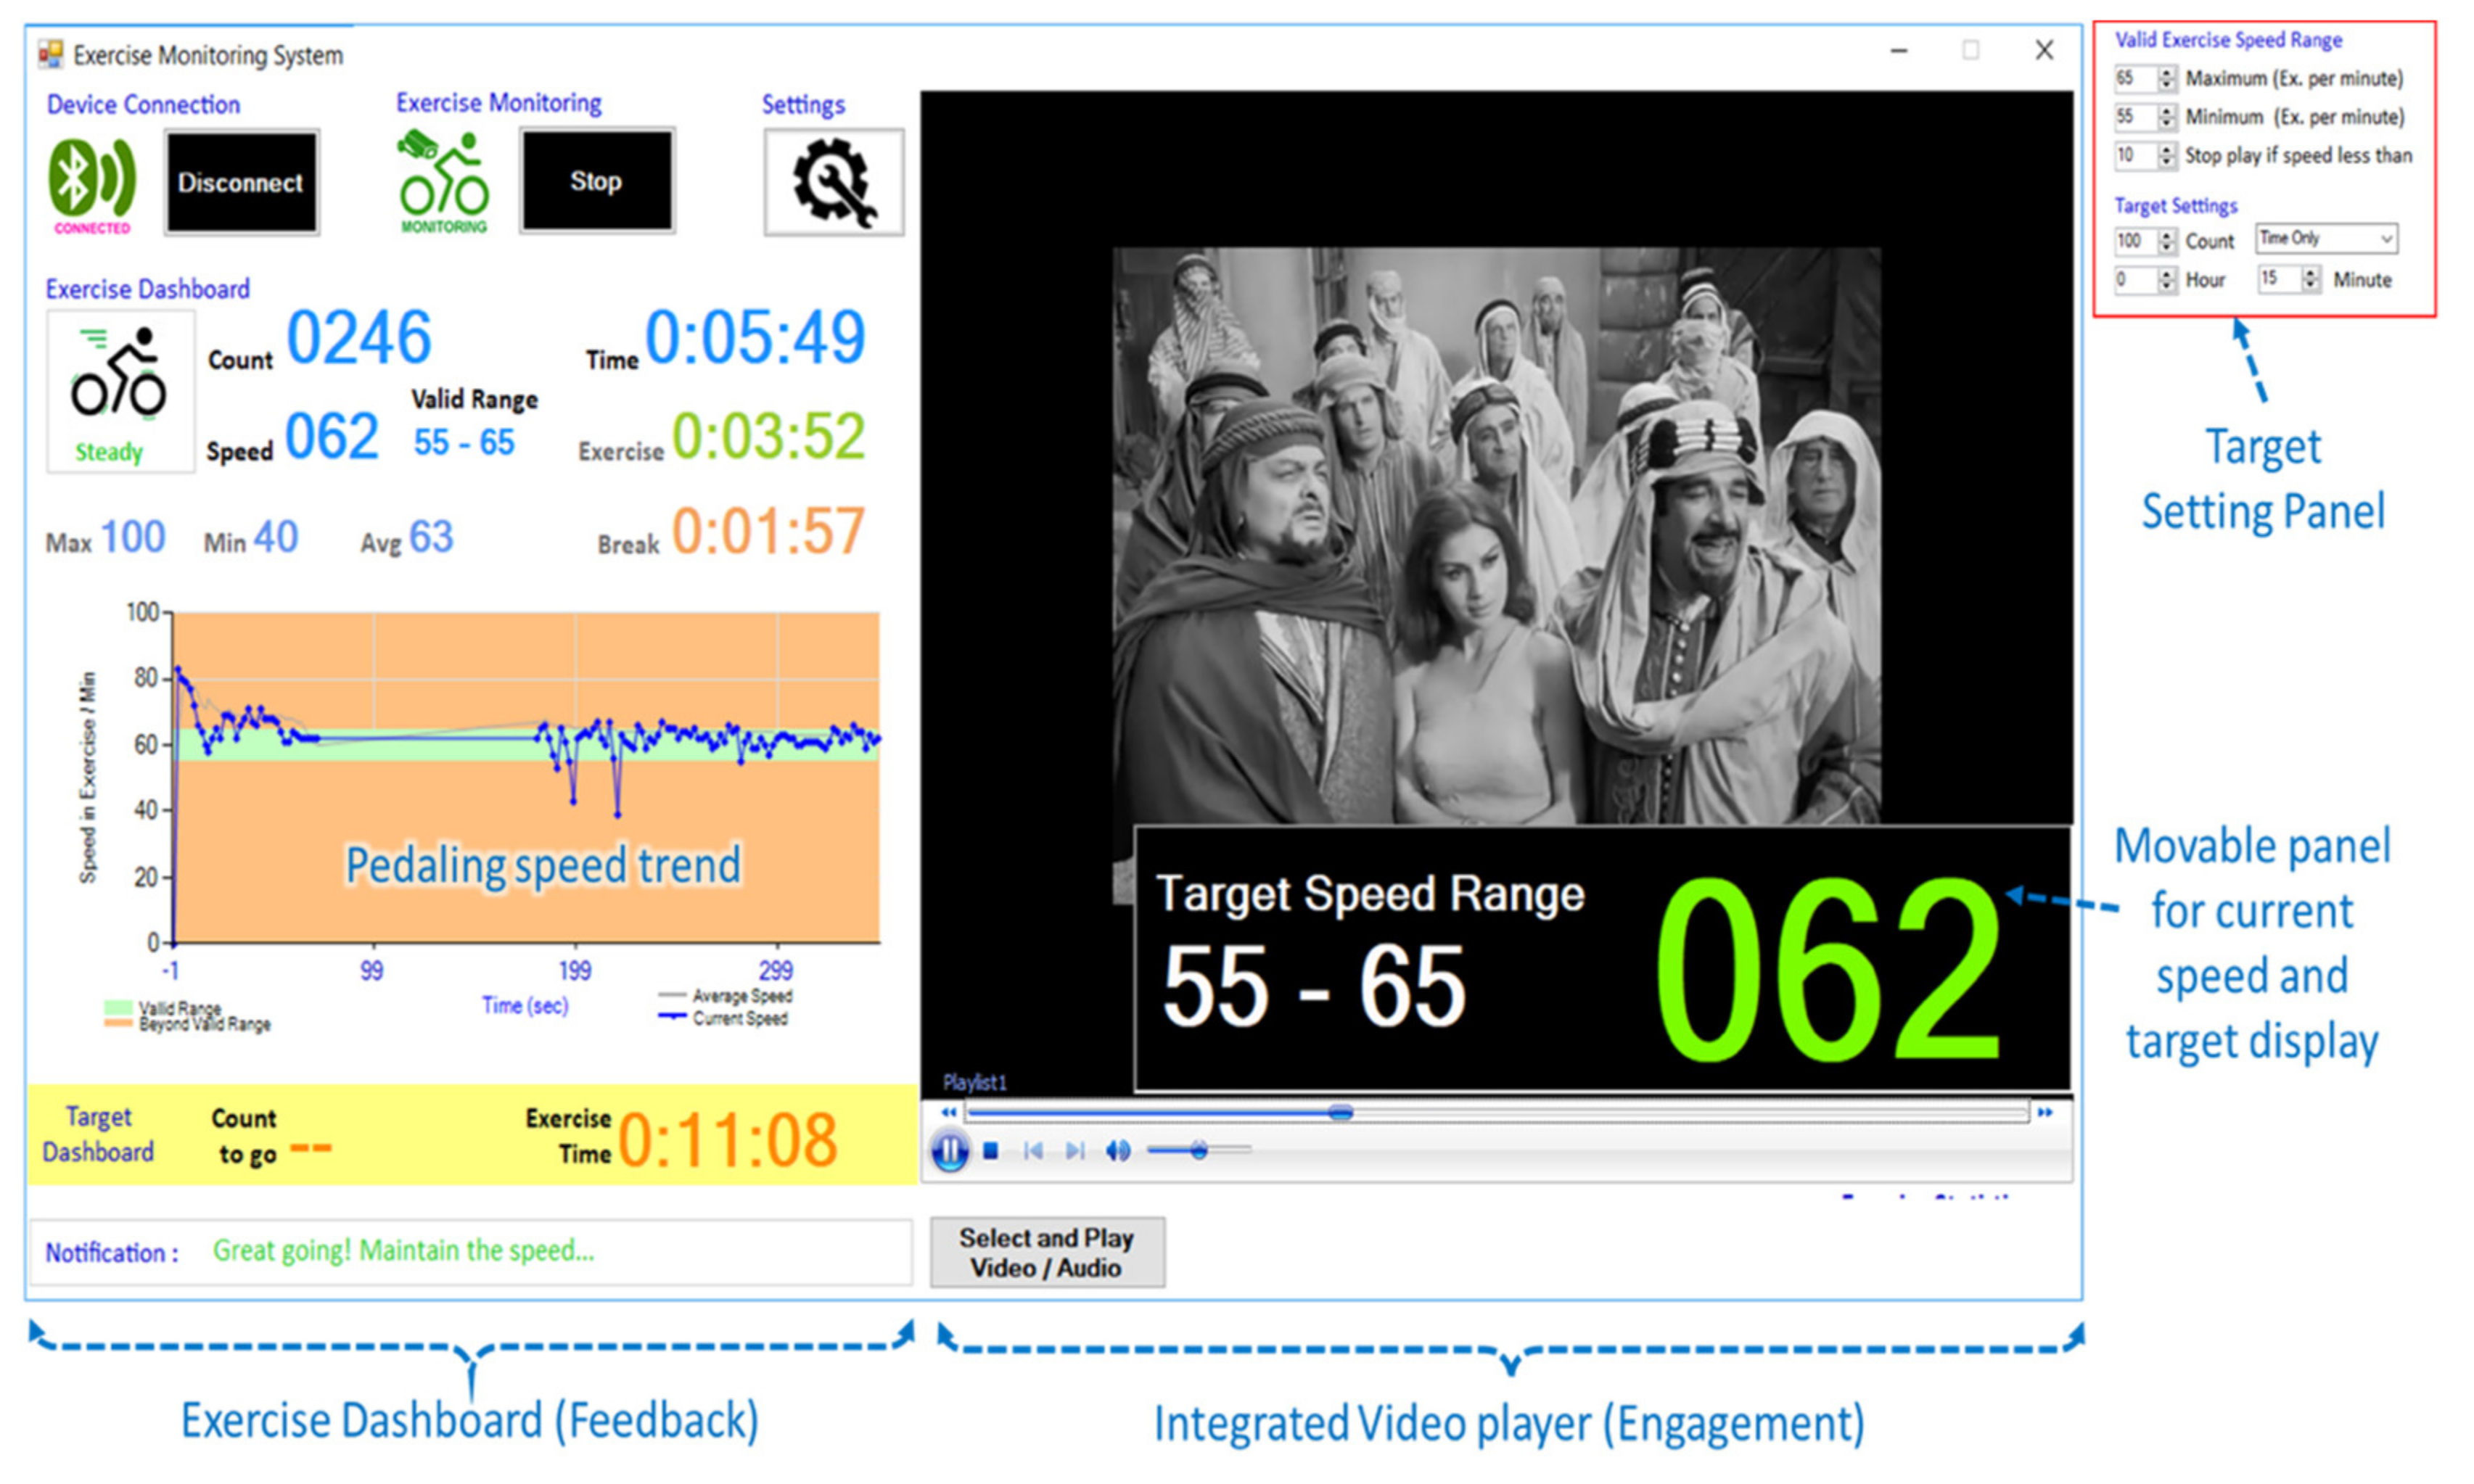Stop the video with the square button
Viewport: 2474px width, 1484px height.
[990, 1151]
